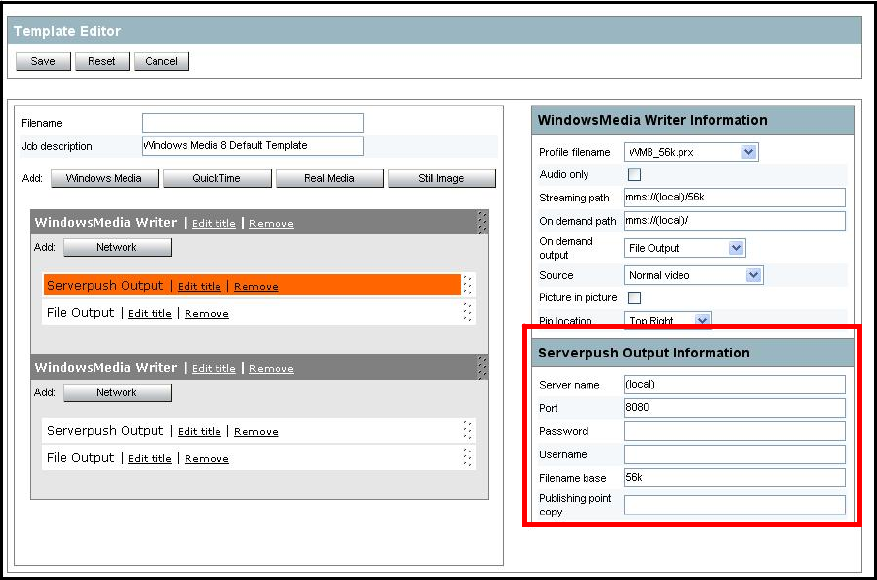
Task: Add a Windows Media writer
Action: pos(104,179)
